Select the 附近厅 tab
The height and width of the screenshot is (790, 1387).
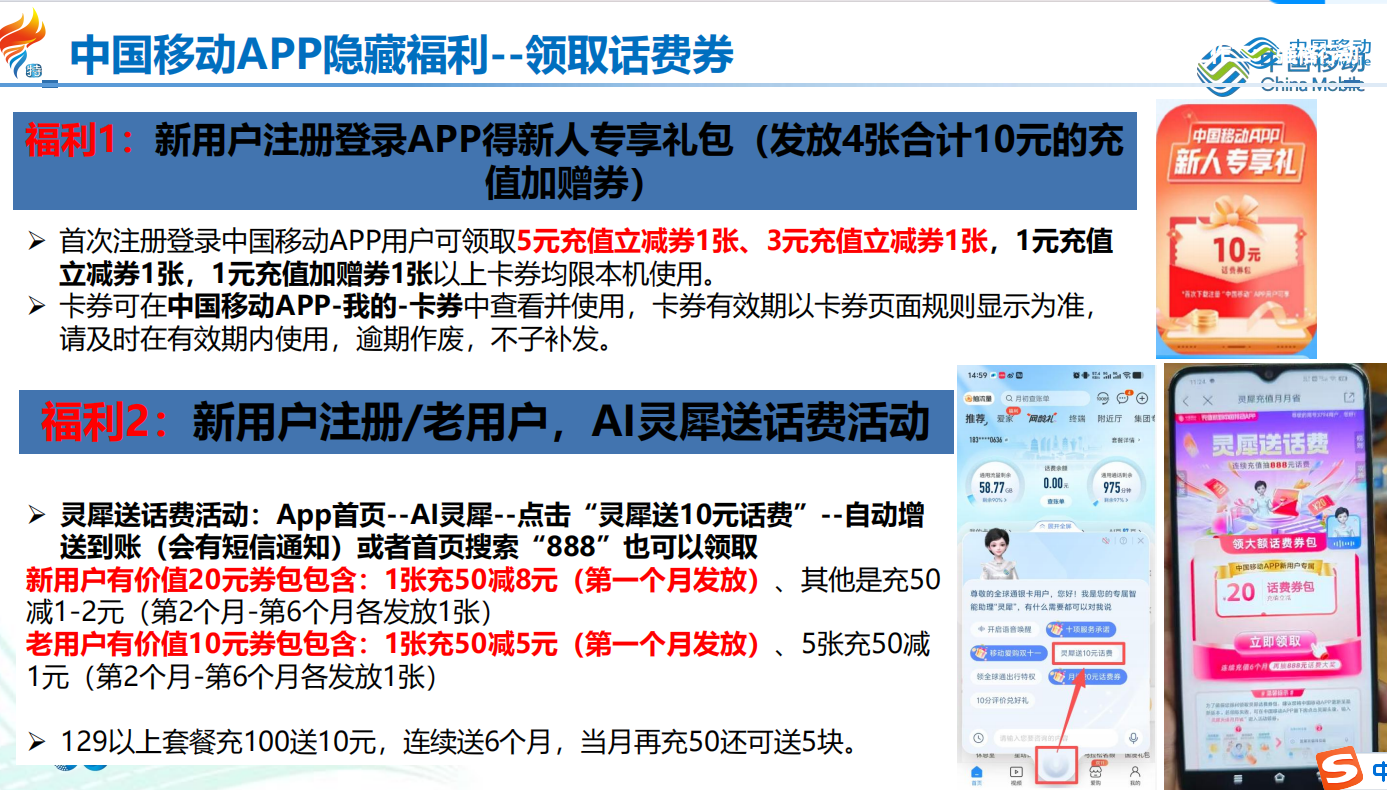point(1108,419)
